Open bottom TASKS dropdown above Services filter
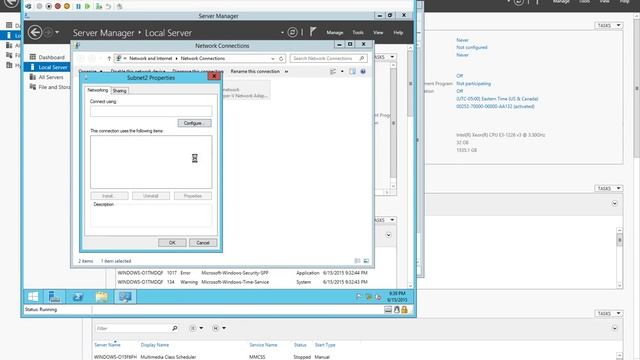The height and width of the screenshot is (360, 640). point(608,313)
